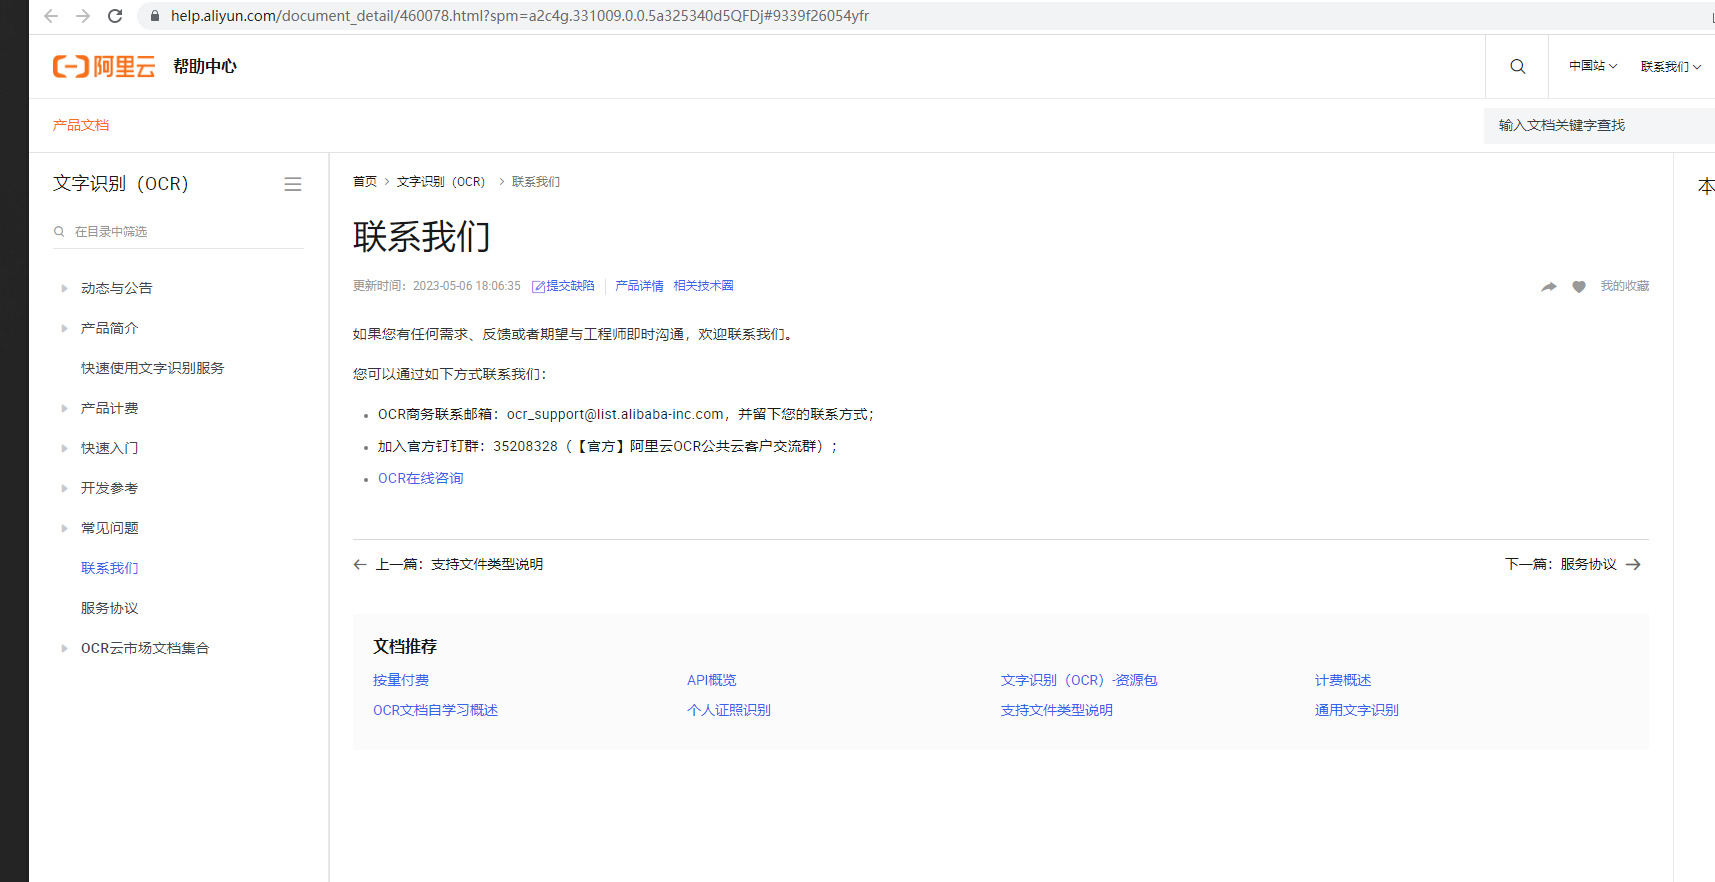
Task: Open 动态与公告 sidebar item
Action: click(117, 288)
